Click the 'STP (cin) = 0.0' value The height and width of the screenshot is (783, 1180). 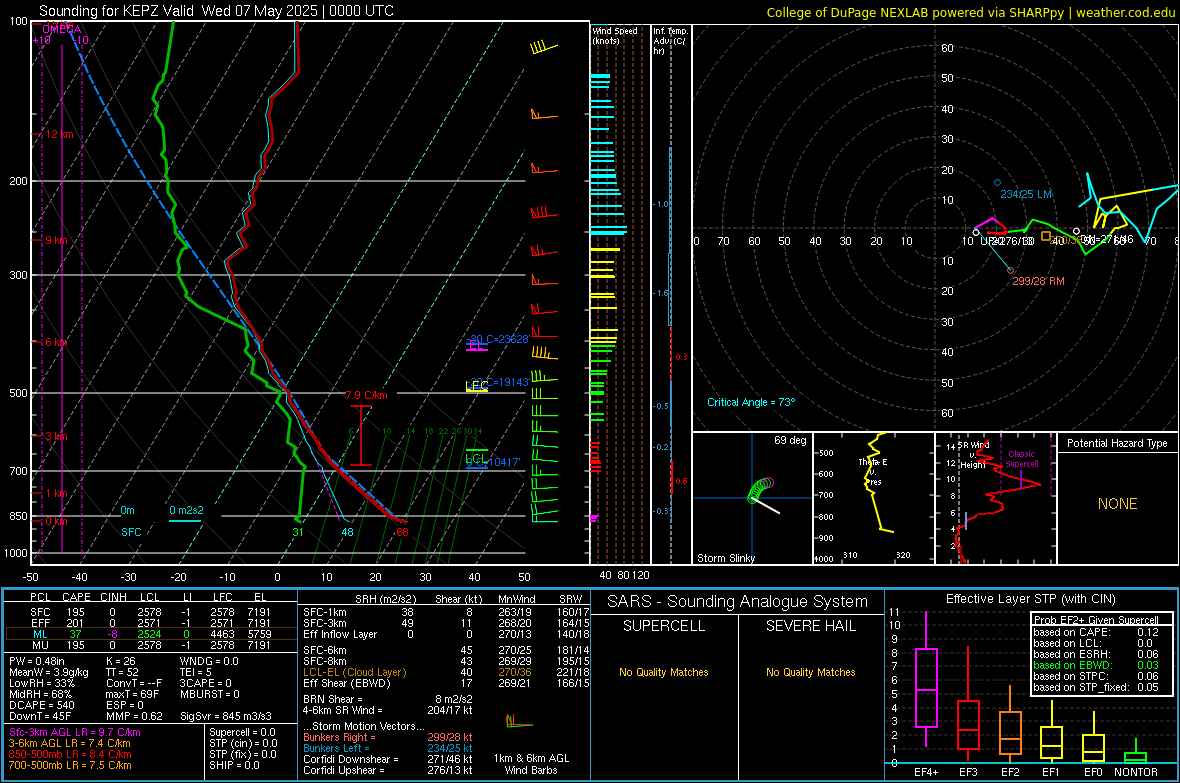(243, 744)
